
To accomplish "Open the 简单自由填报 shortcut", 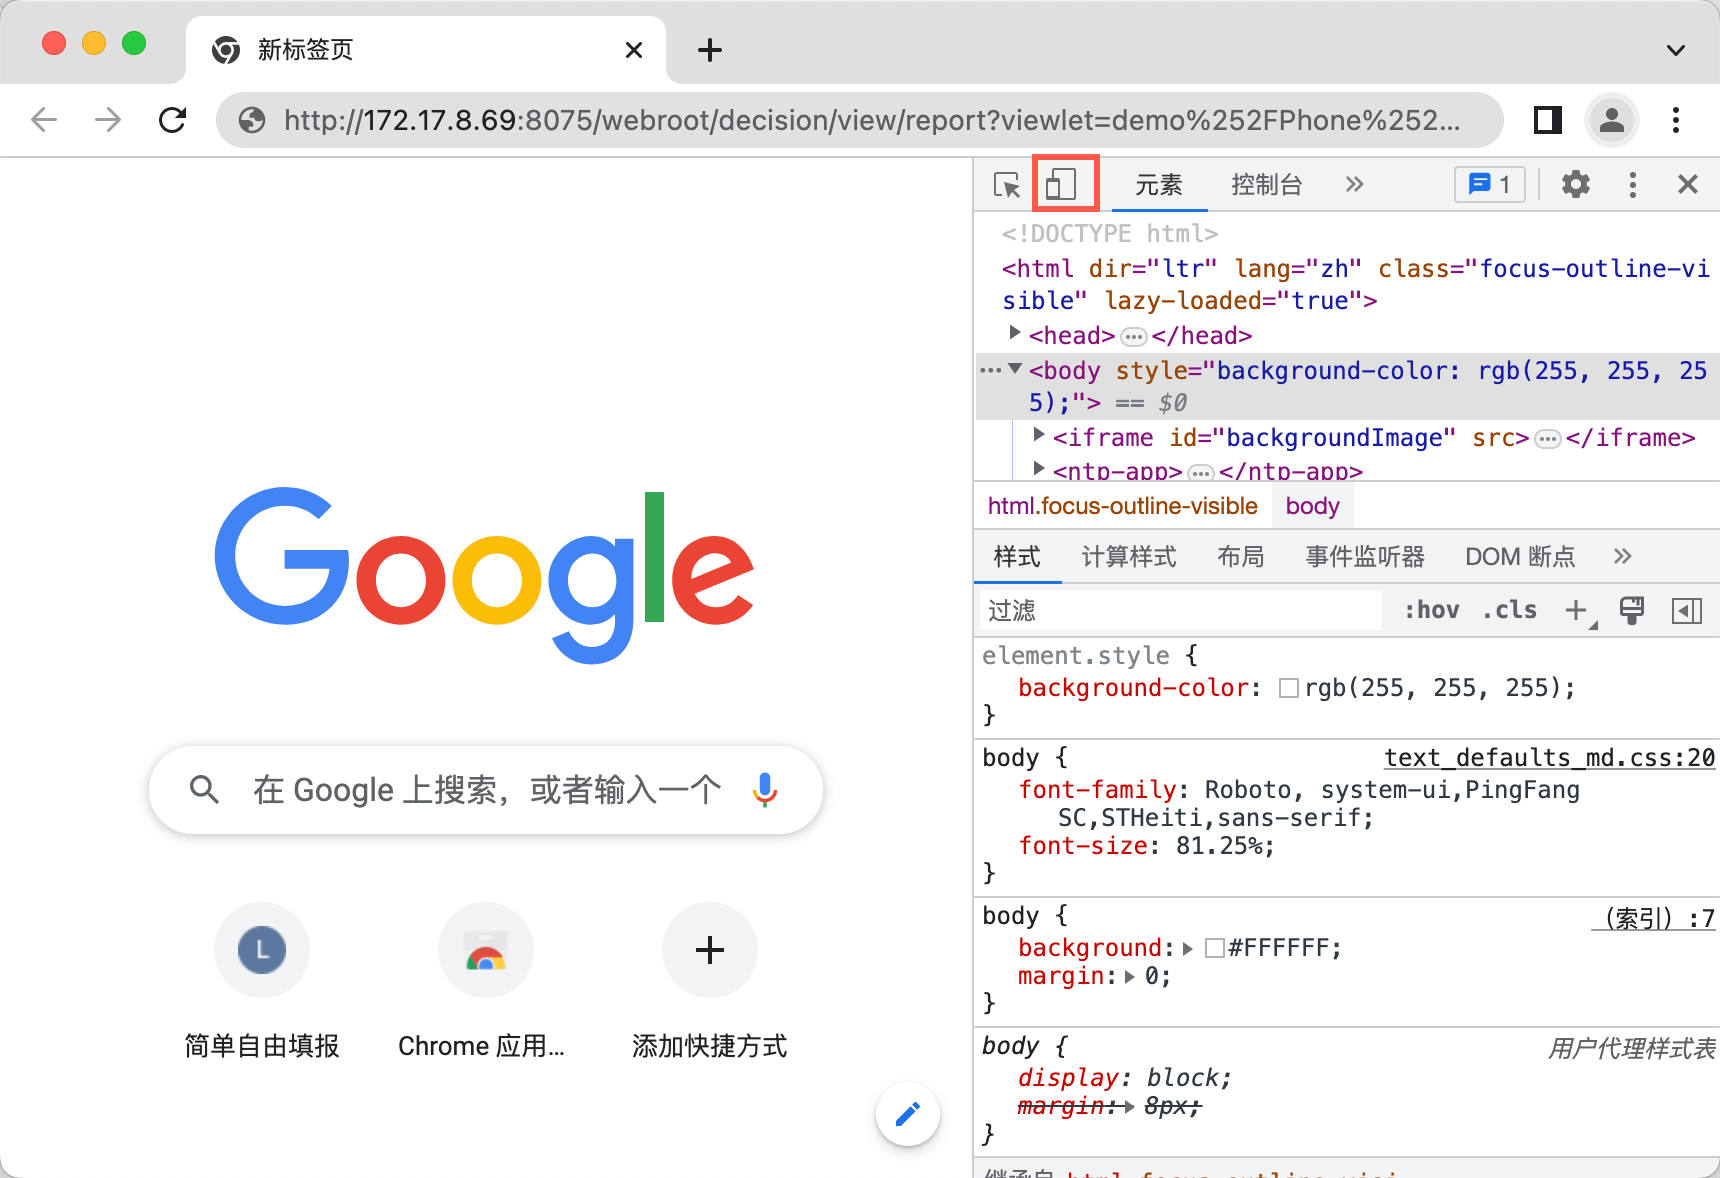I will point(262,980).
